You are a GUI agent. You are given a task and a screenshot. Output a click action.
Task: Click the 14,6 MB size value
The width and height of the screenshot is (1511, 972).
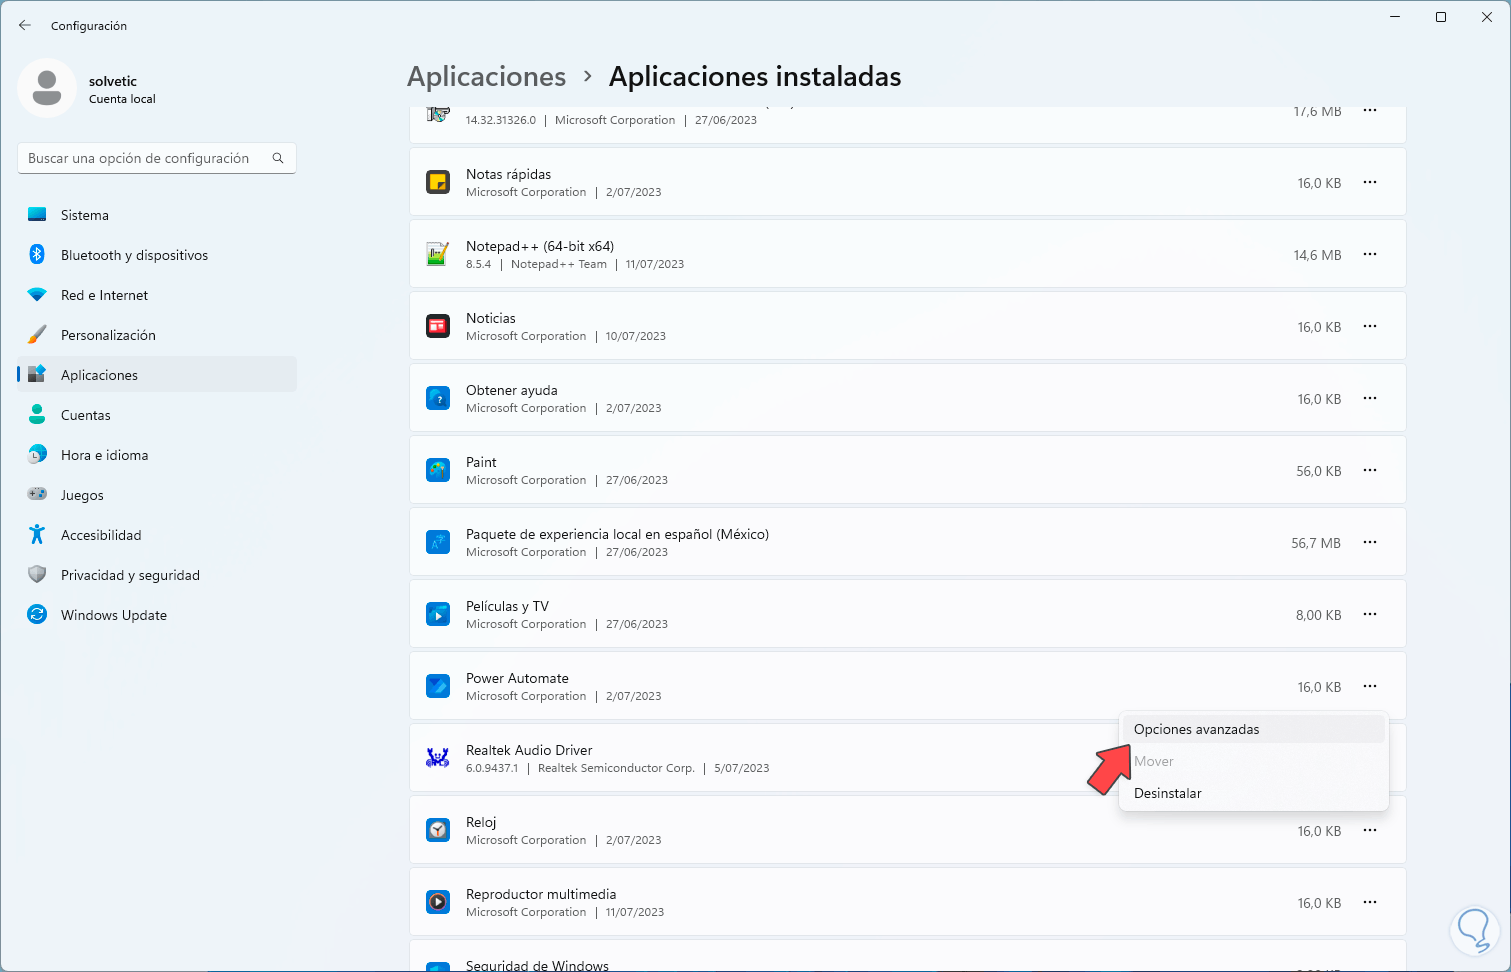[1317, 255]
